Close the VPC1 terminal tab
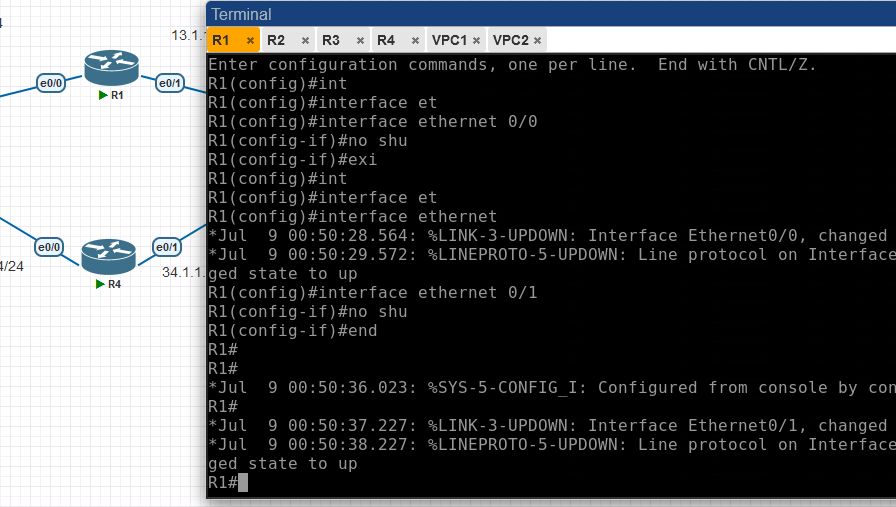Viewport: 896px width, 507px height. (477, 41)
